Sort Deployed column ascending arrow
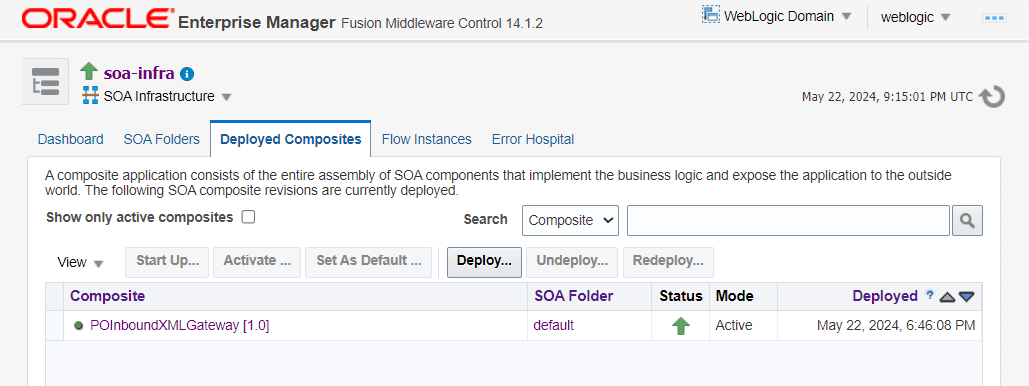 click(x=947, y=297)
